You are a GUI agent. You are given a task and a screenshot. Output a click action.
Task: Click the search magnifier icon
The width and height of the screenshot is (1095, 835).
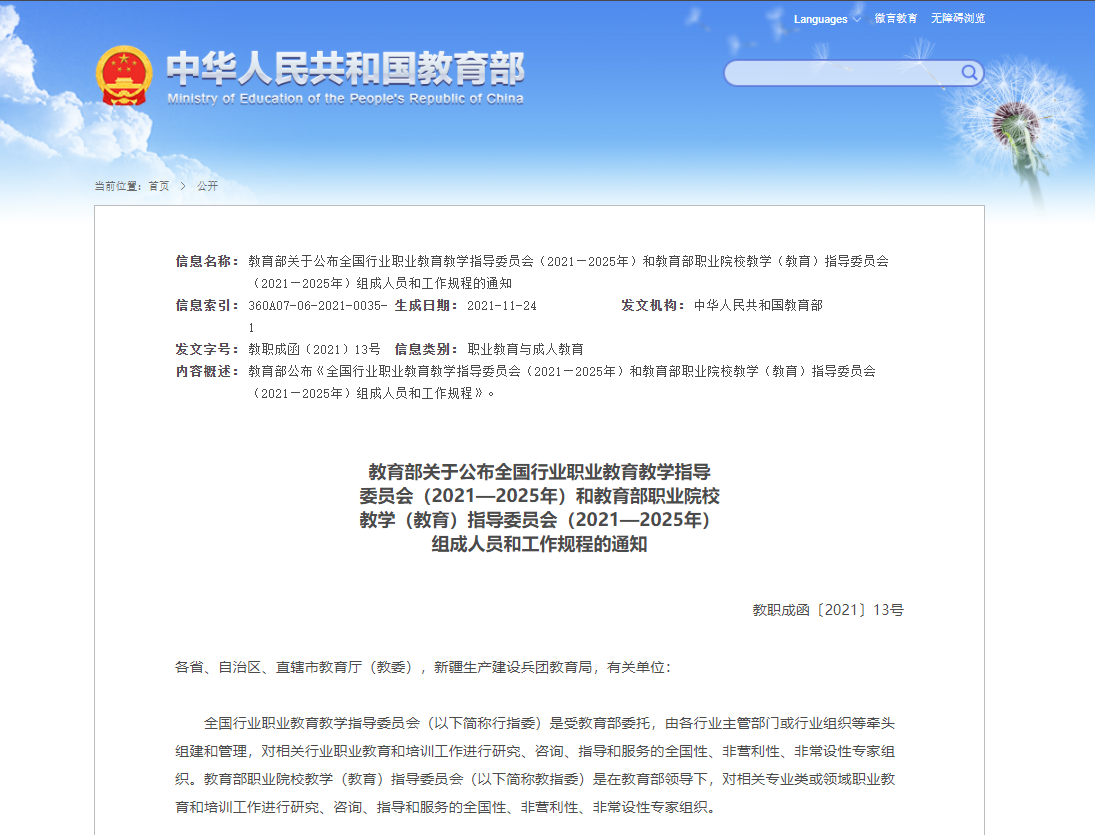(968, 72)
